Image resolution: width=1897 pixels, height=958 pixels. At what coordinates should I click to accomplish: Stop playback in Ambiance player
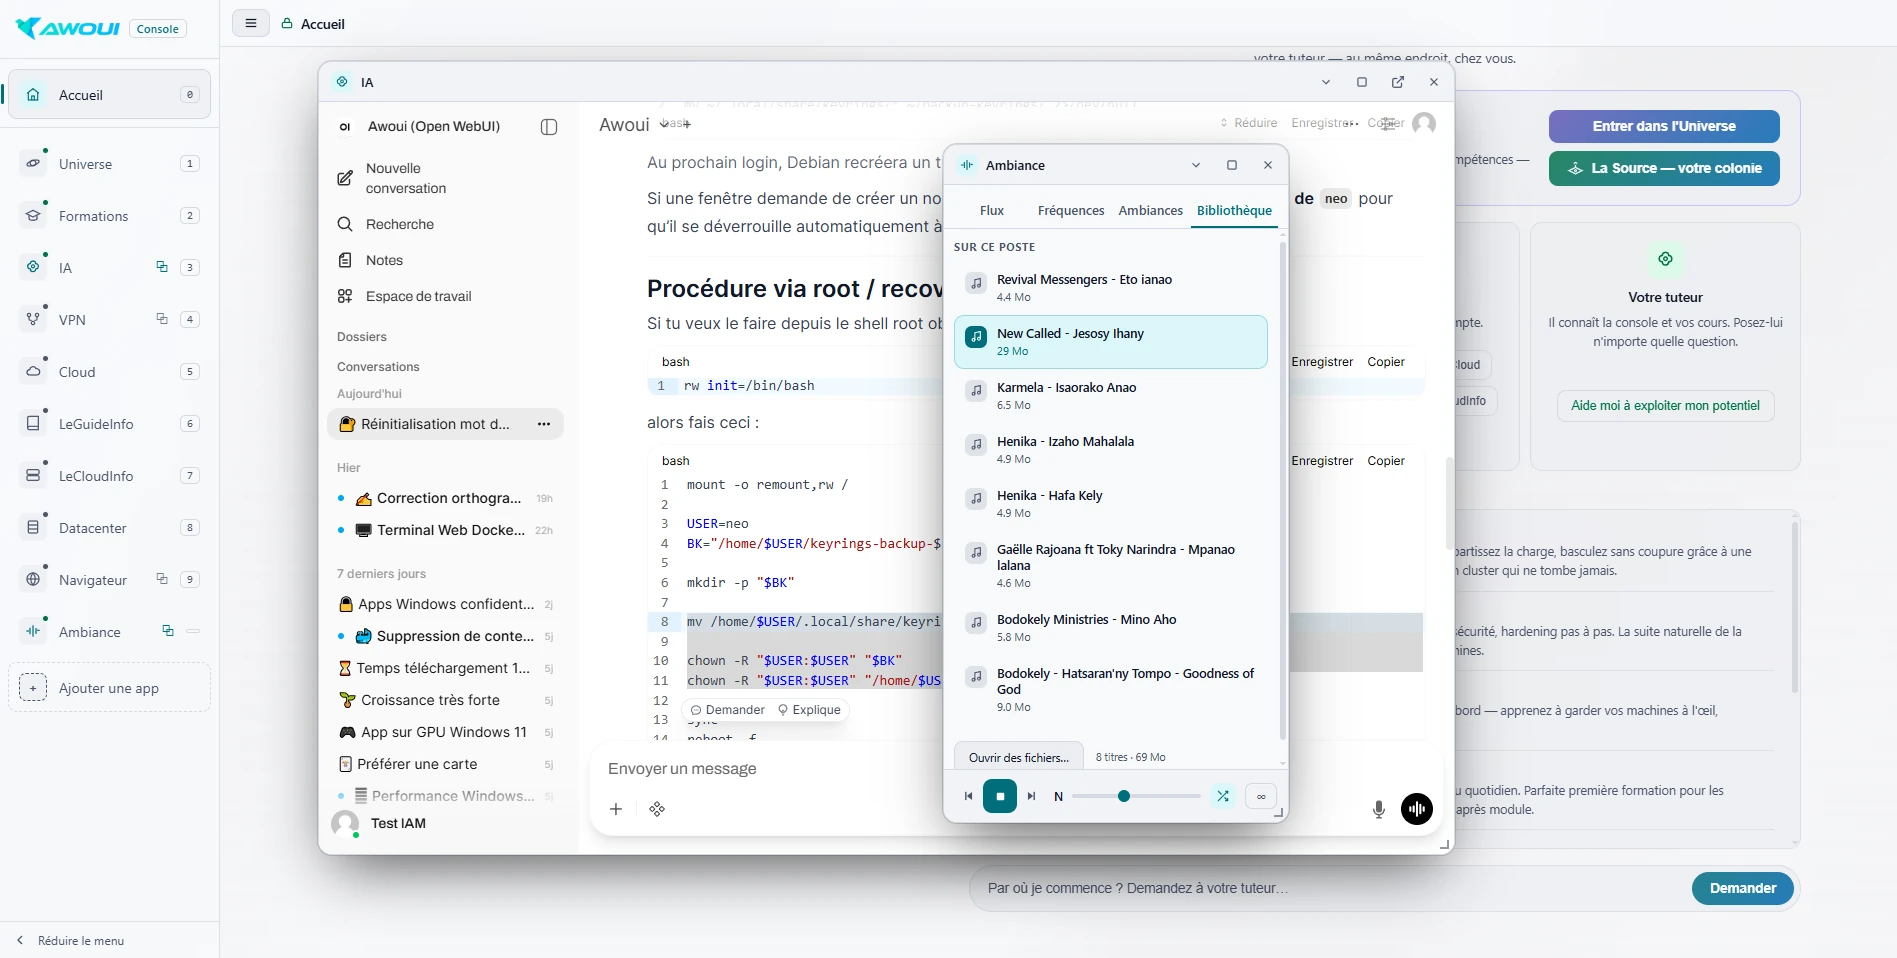pos(1000,796)
